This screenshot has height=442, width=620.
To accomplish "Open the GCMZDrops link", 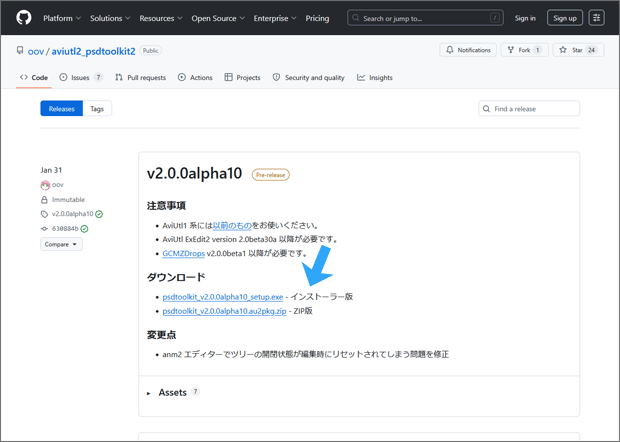I will 183,253.
